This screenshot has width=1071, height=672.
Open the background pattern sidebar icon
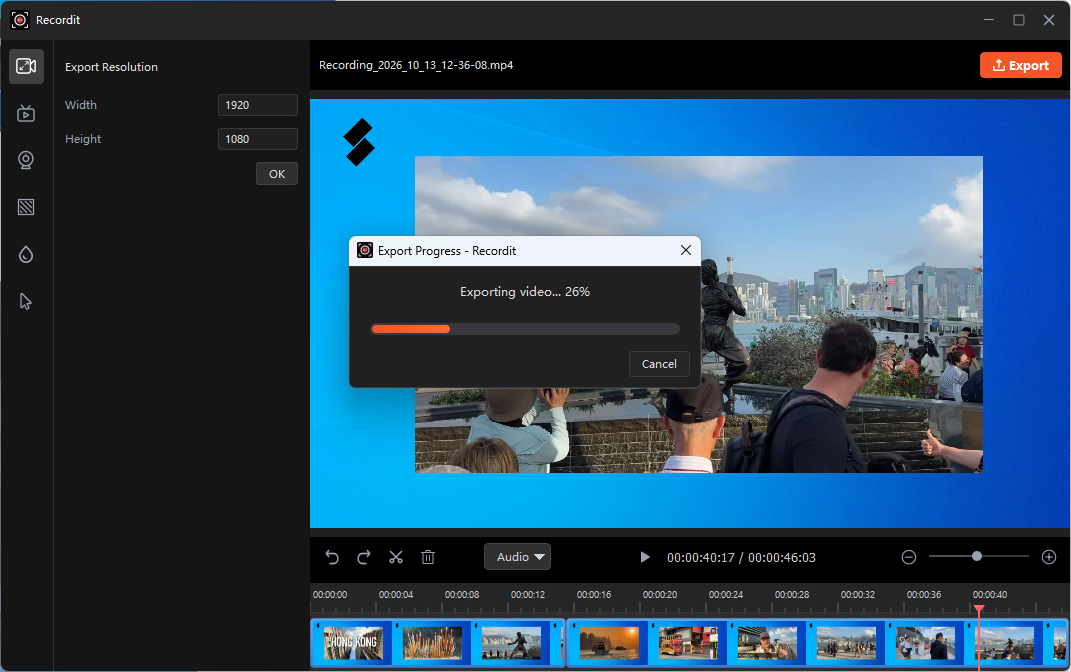[x=26, y=207]
